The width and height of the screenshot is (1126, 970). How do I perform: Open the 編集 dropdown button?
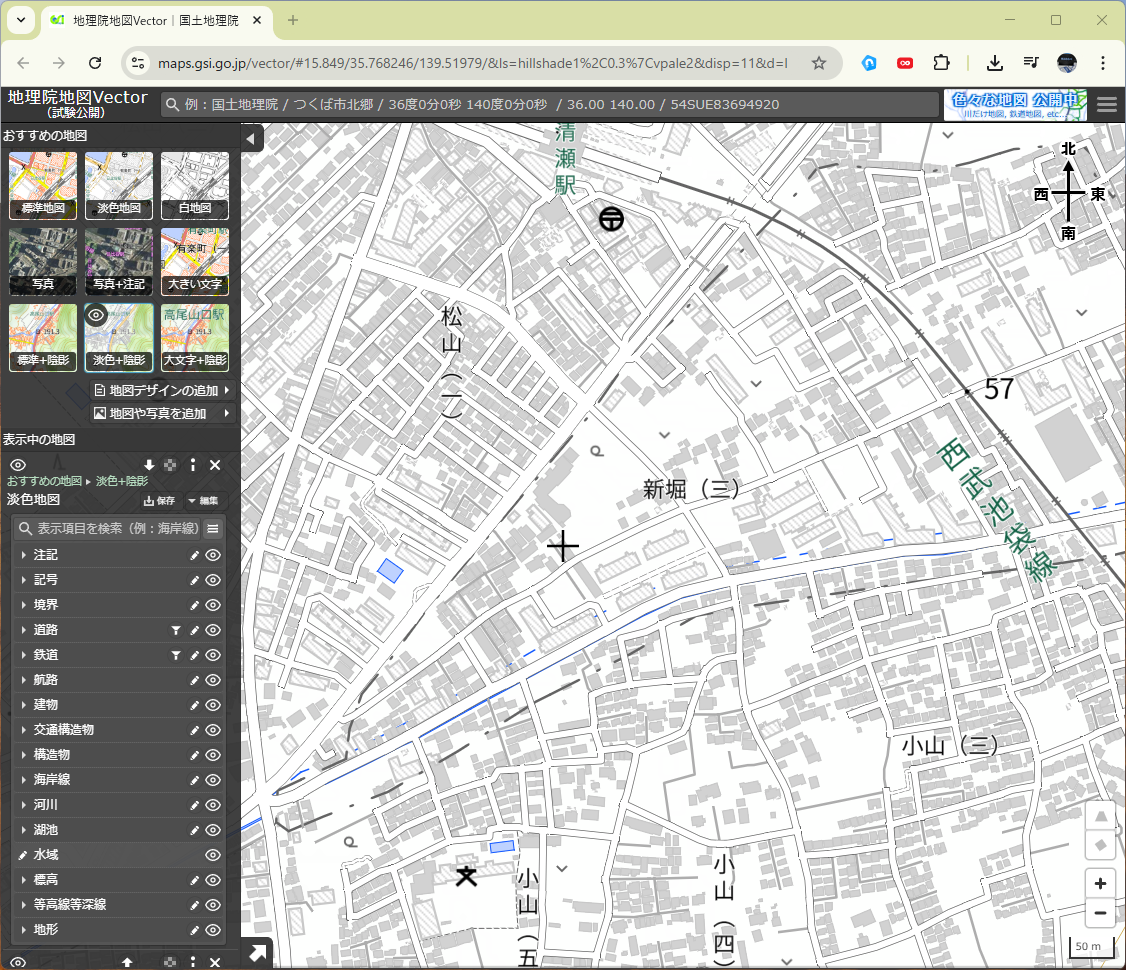[203, 501]
